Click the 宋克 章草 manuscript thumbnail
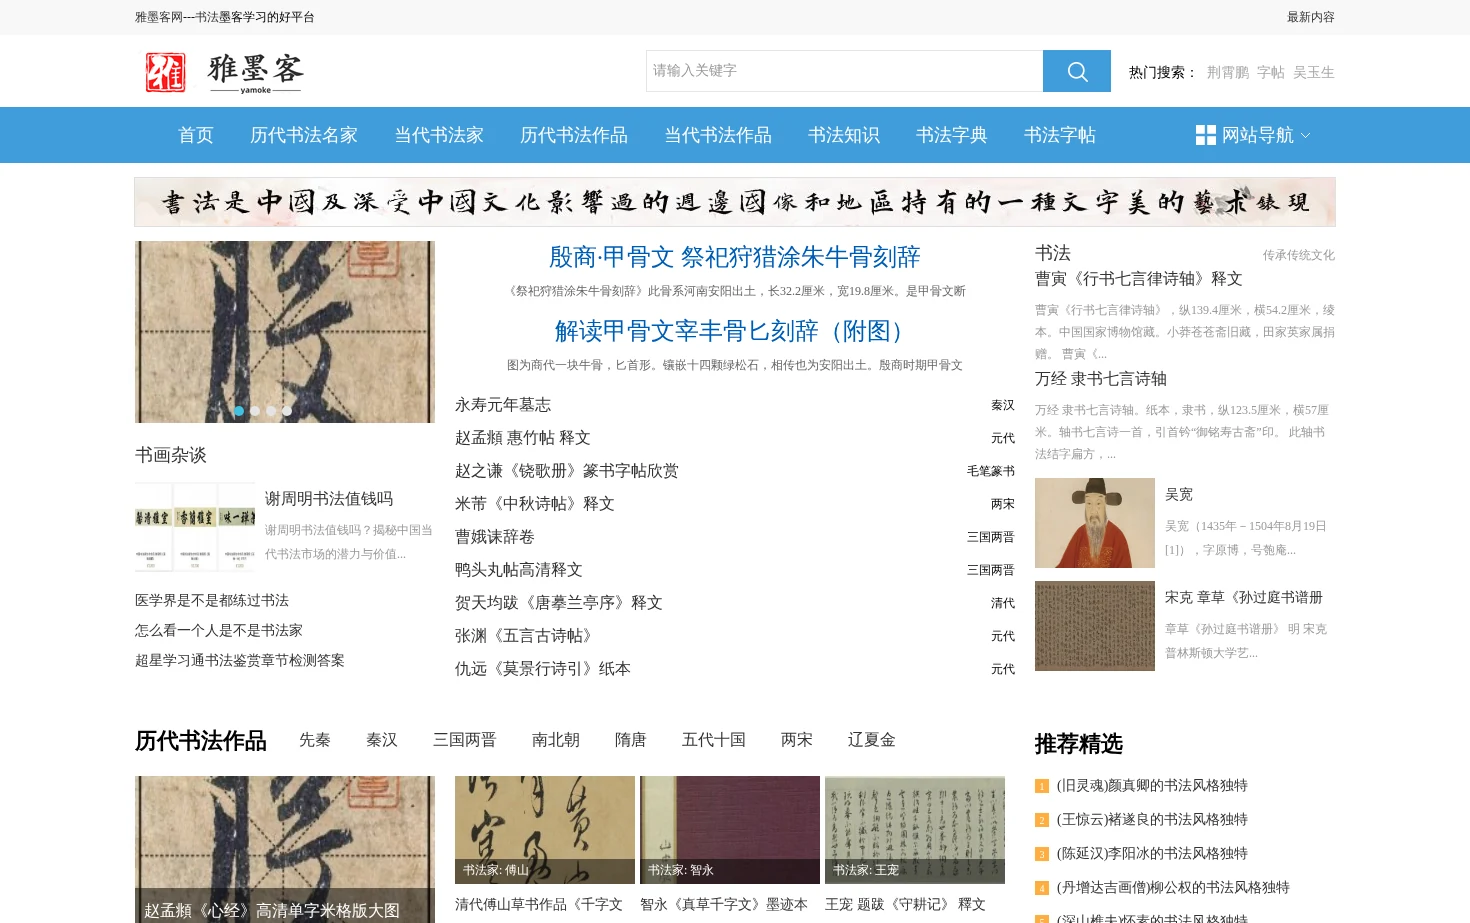The height and width of the screenshot is (923, 1470). 1095,626
